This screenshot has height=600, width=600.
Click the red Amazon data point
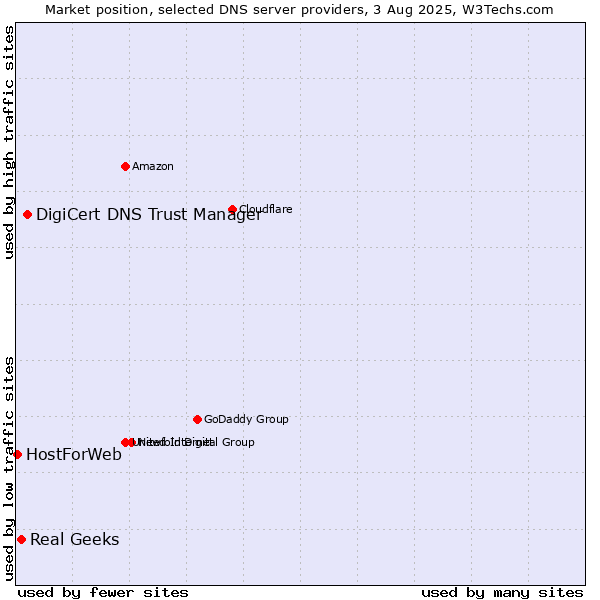click(x=125, y=166)
